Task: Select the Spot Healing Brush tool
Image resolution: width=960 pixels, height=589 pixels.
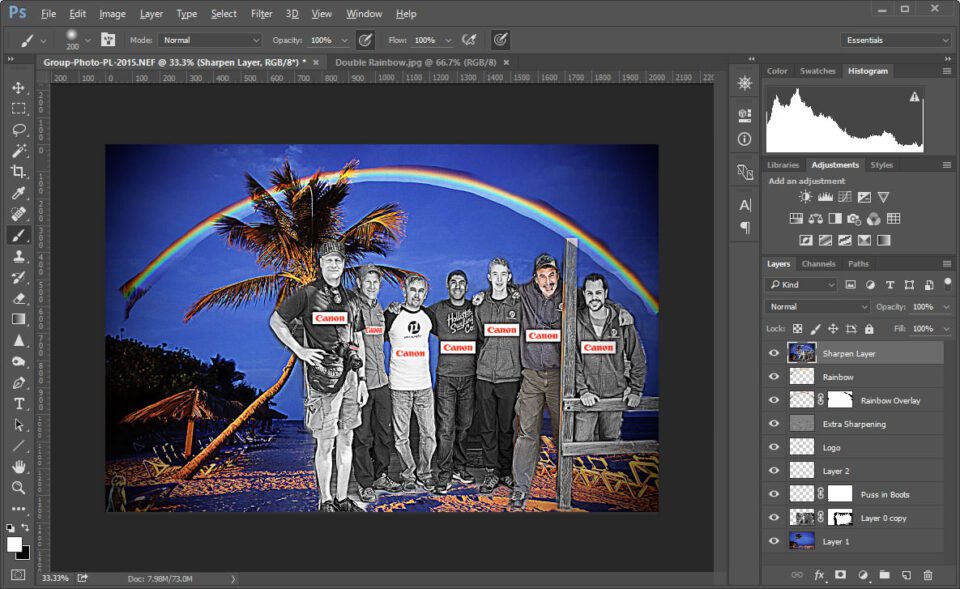Action: tap(18, 214)
